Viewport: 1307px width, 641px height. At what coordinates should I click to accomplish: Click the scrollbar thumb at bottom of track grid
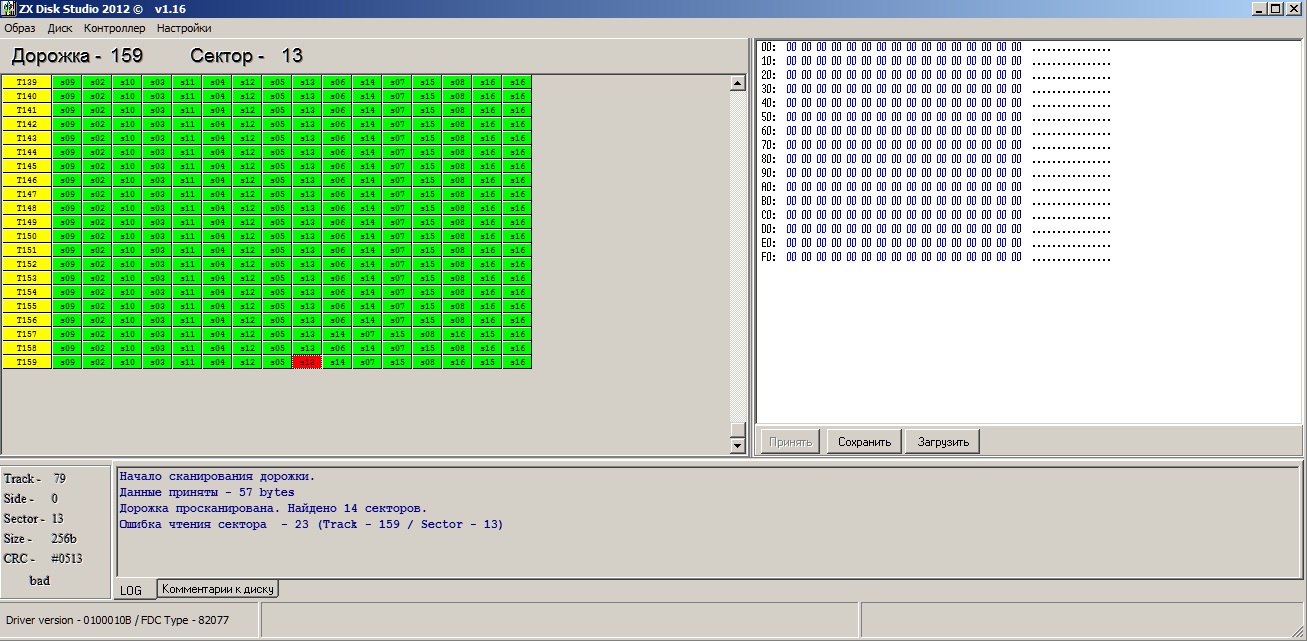(x=738, y=430)
